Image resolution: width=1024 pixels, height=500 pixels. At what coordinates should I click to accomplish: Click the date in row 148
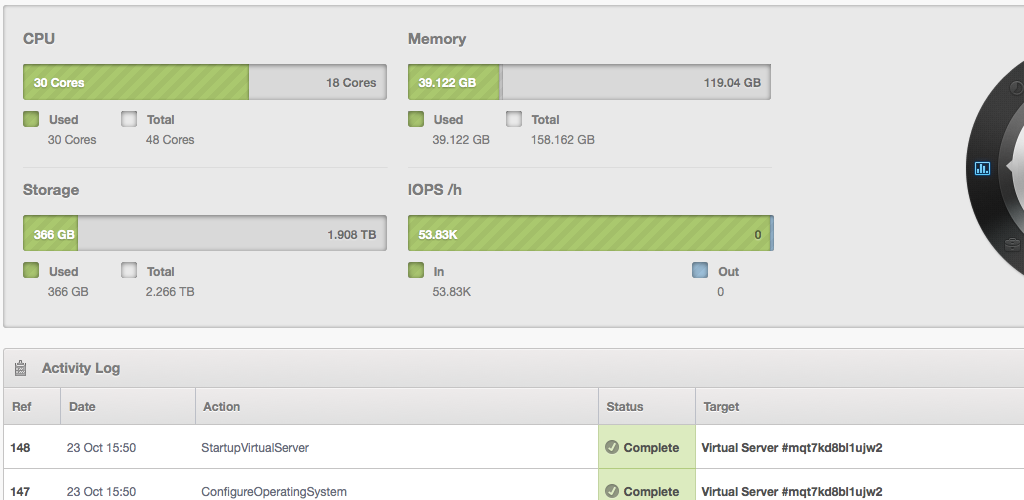(101, 448)
